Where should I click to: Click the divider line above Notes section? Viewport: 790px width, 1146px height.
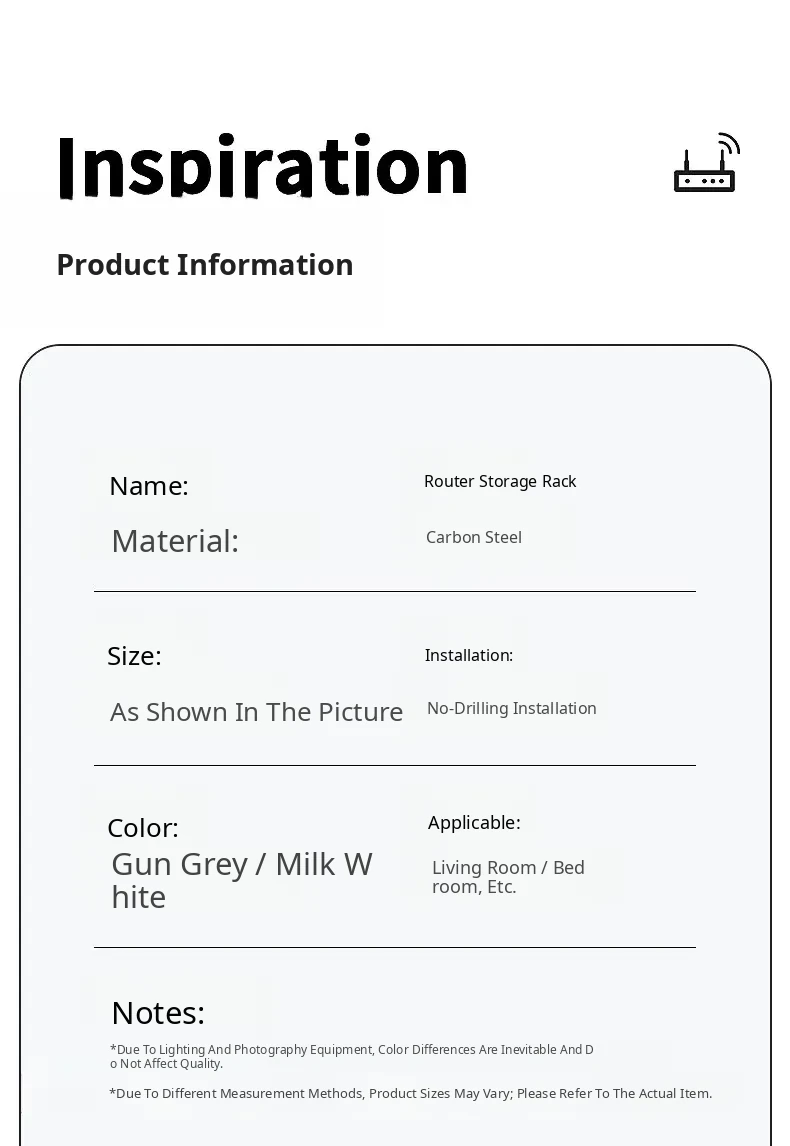pyautogui.click(x=395, y=948)
